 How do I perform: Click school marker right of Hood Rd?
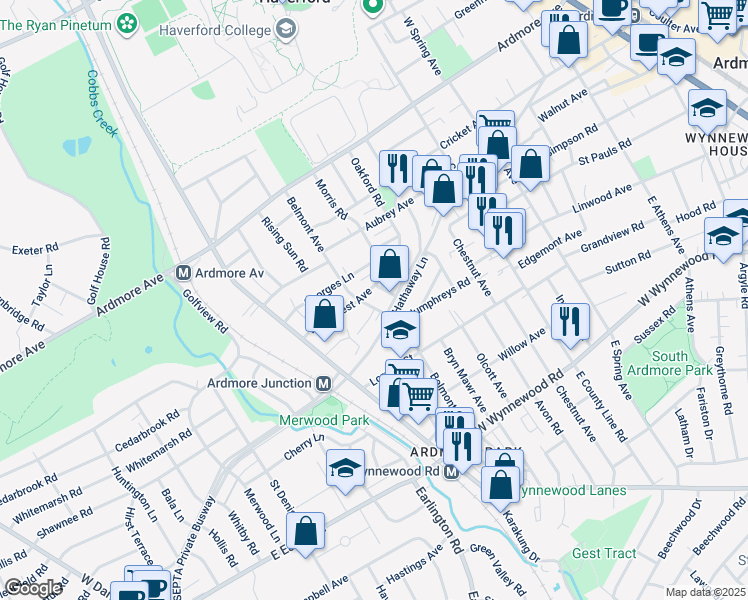point(723,237)
